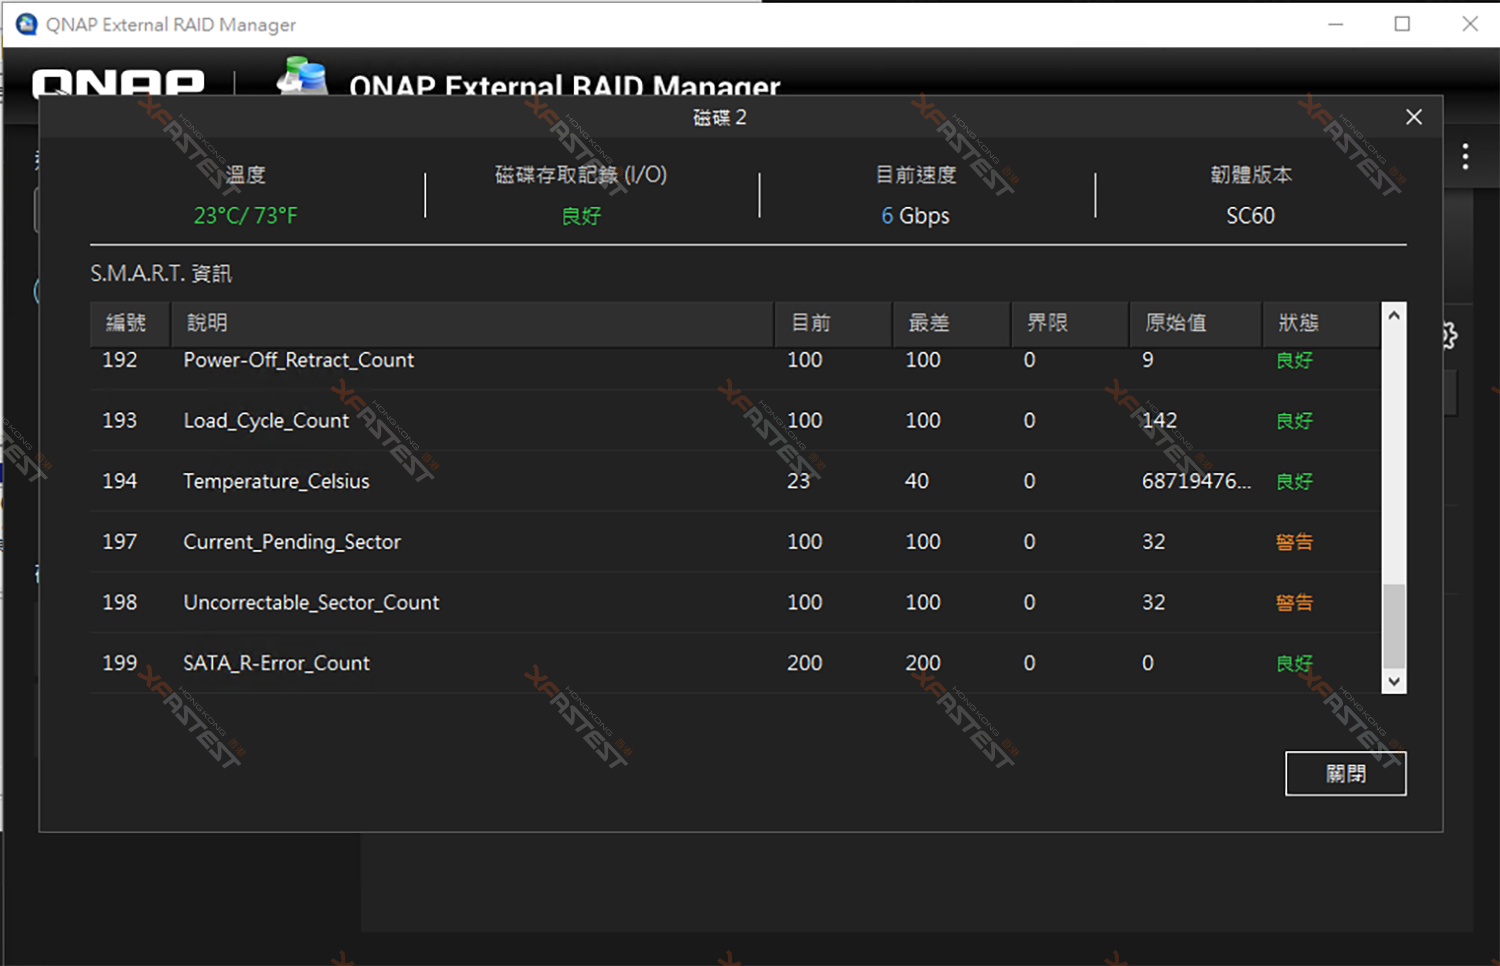
Task: Click the temperature value 23°C/ 73°F
Action: [245, 216]
